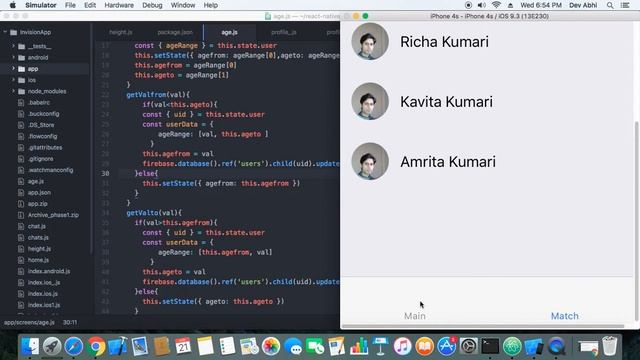Open FaceTime in the Dock
The width and height of the screenshot is (640, 360).
point(315,346)
